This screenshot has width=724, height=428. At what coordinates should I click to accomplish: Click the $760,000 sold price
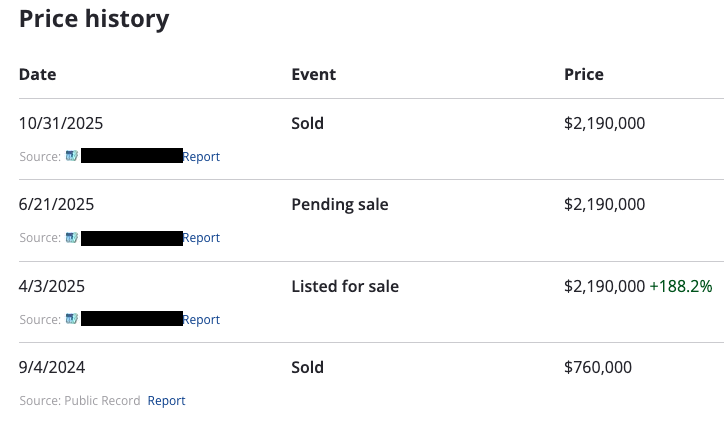(x=598, y=367)
